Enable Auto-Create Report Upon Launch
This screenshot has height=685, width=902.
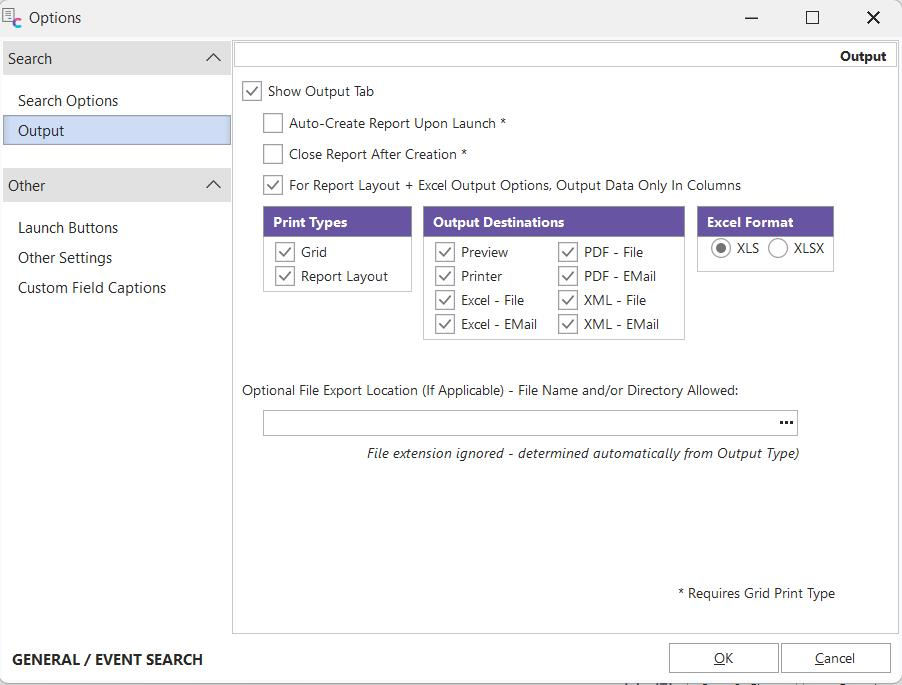click(x=273, y=123)
